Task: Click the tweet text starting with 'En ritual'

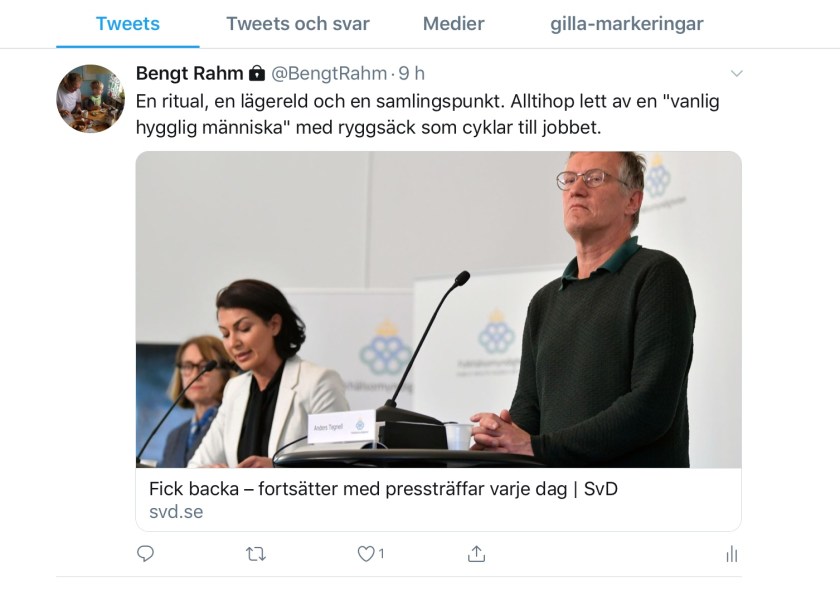Action: click(428, 115)
